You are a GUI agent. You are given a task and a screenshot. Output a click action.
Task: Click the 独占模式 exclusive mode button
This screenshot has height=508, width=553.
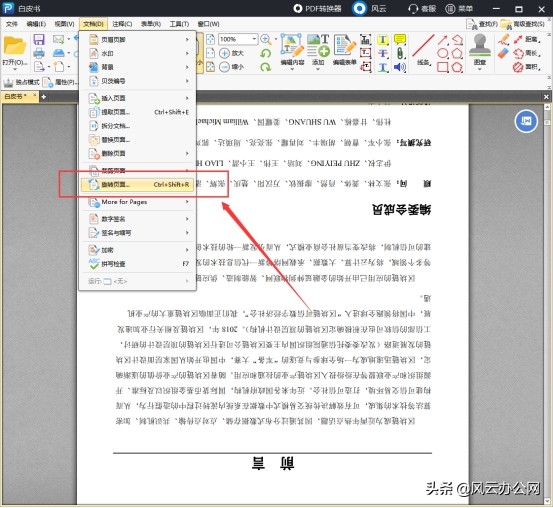[x=21, y=82]
